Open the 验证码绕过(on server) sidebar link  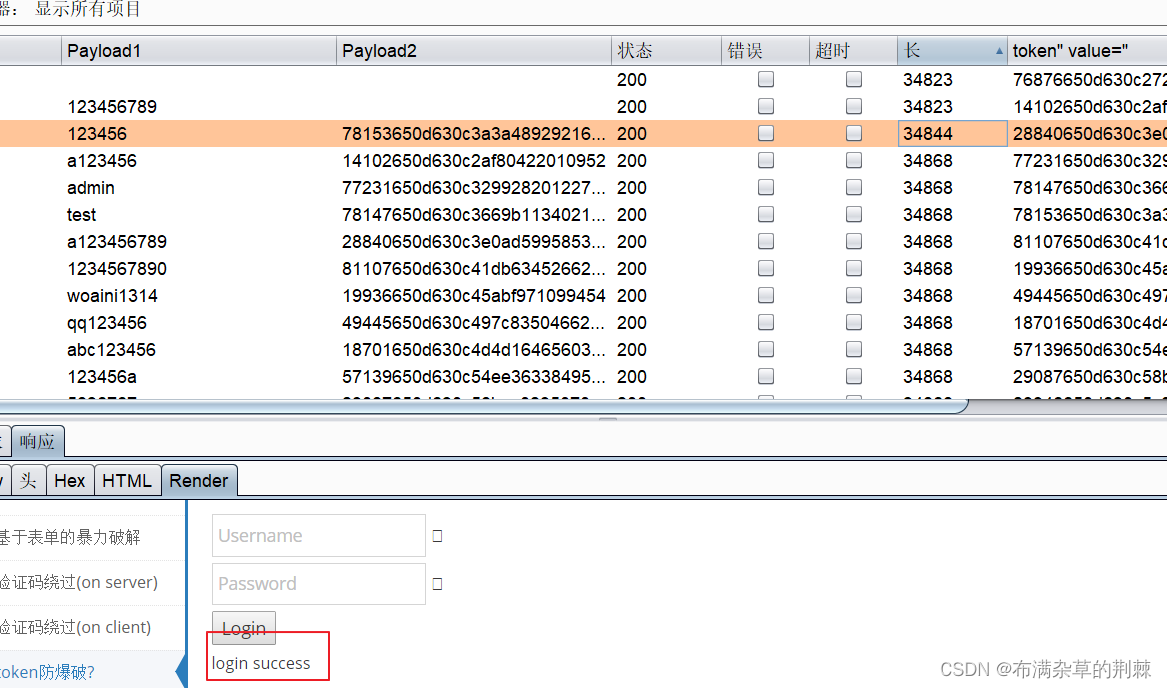point(79,582)
